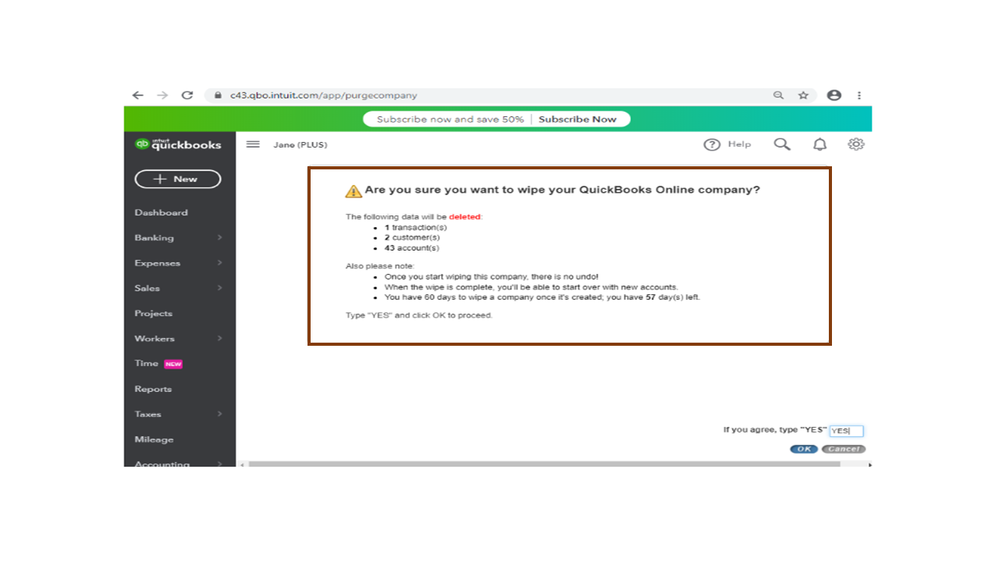Open the browser profile avatar icon
The width and height of the screenshot is (999, 562).
pyautogui.click(x=834, y=95)
